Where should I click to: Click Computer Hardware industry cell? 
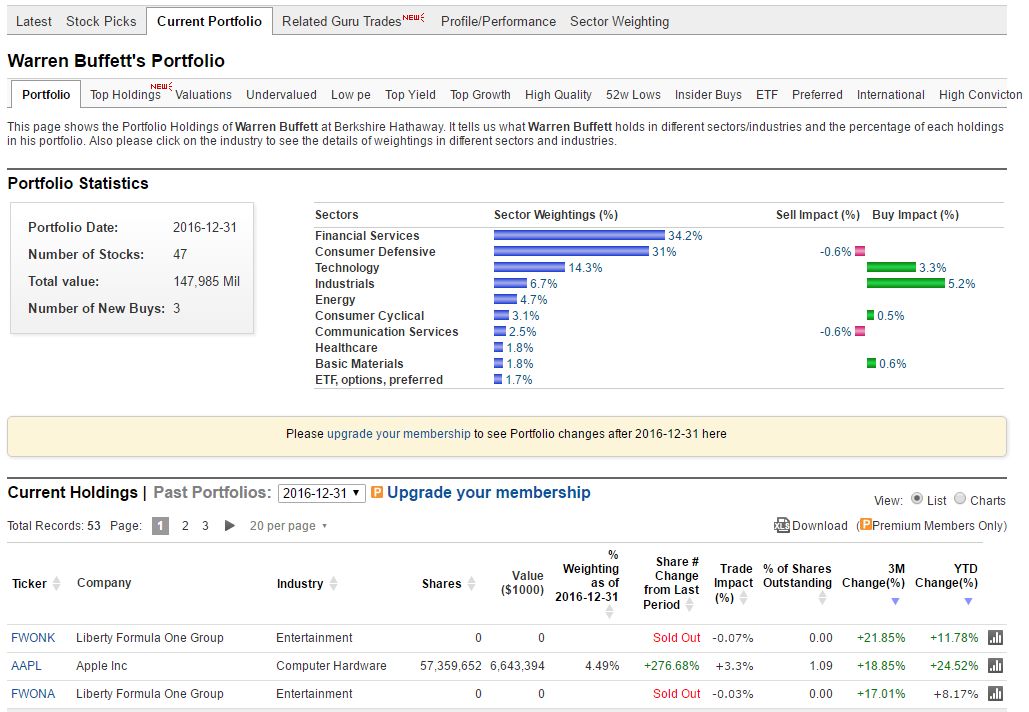click(x=331, y=665)
